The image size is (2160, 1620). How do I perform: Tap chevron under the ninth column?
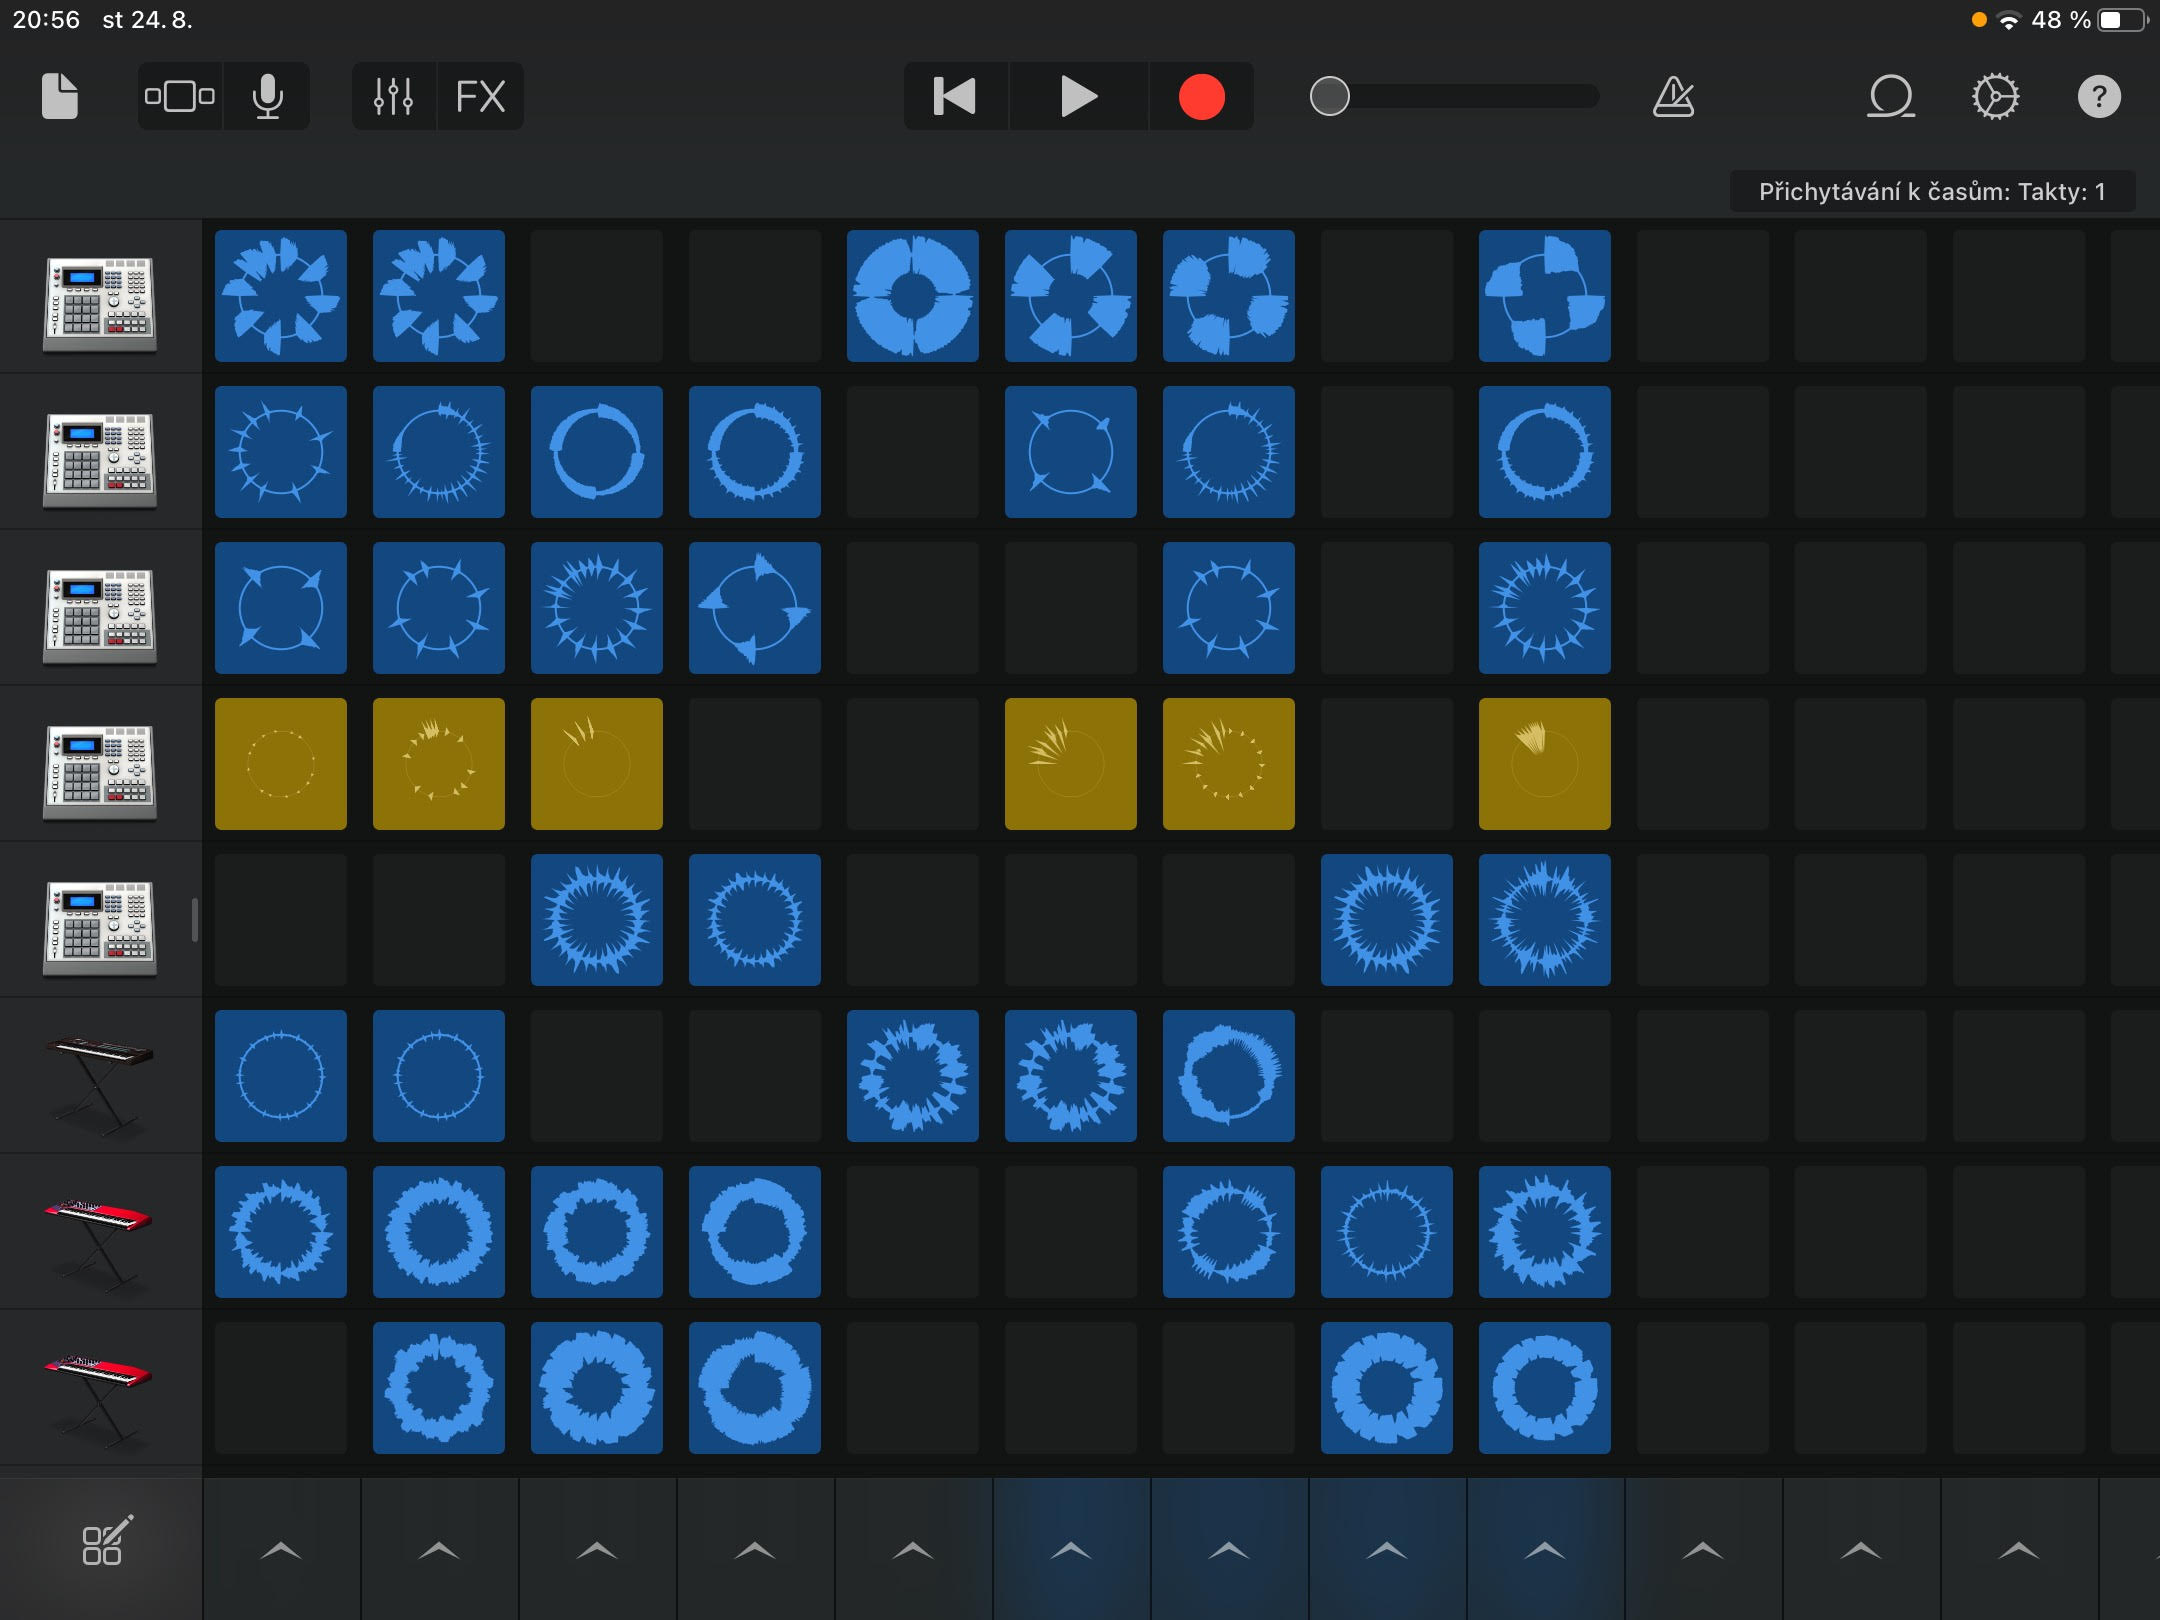pyautogui.click(x=1545, y=1550)
